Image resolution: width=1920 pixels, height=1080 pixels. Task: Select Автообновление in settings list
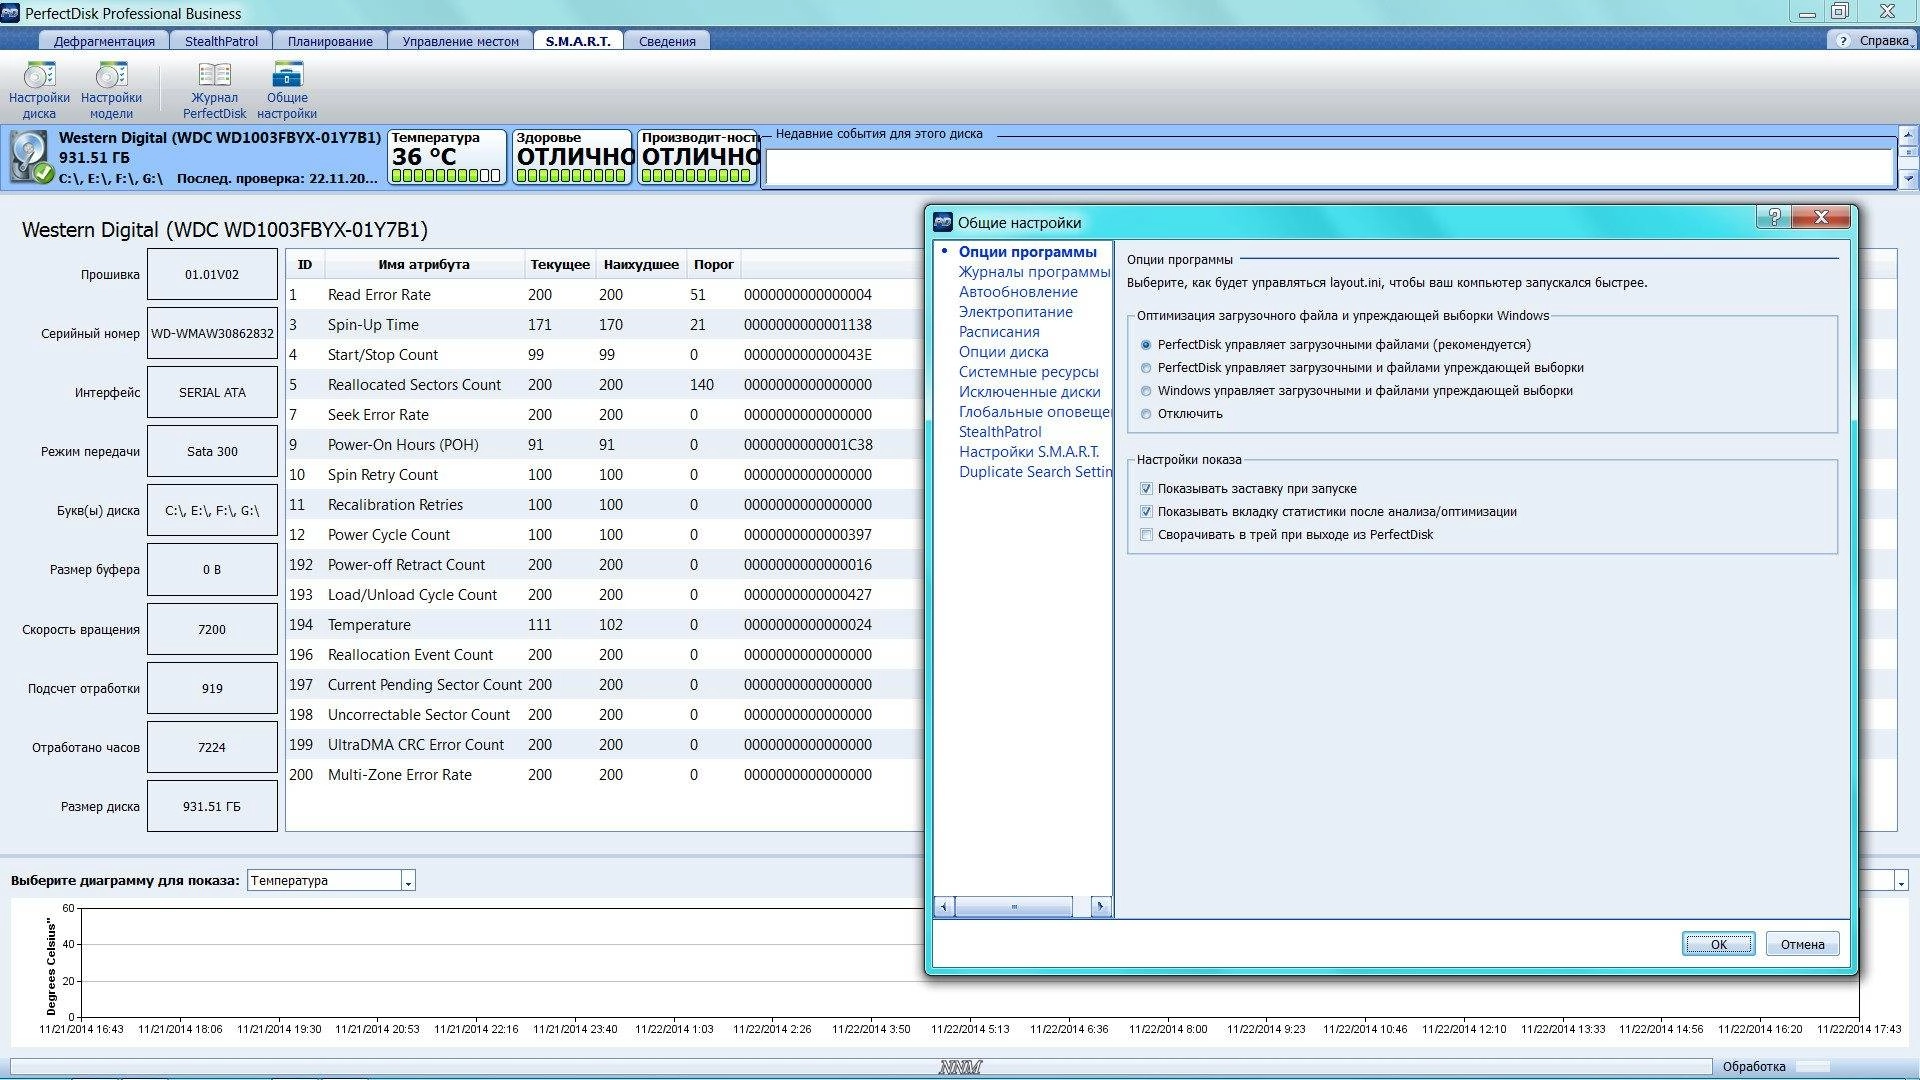point(1018,292)
